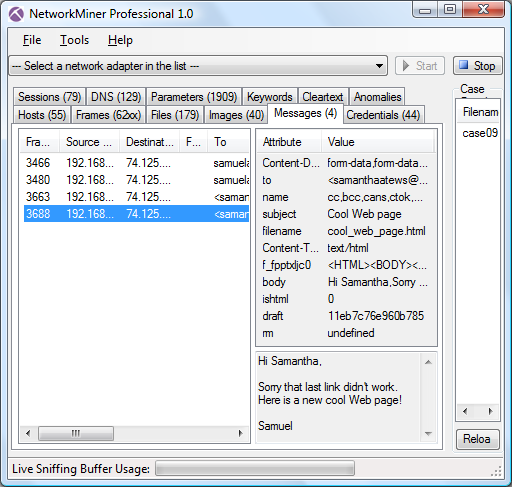512x487 pixels.
Task: Select the 'name' attribute row
Action: 346,197
